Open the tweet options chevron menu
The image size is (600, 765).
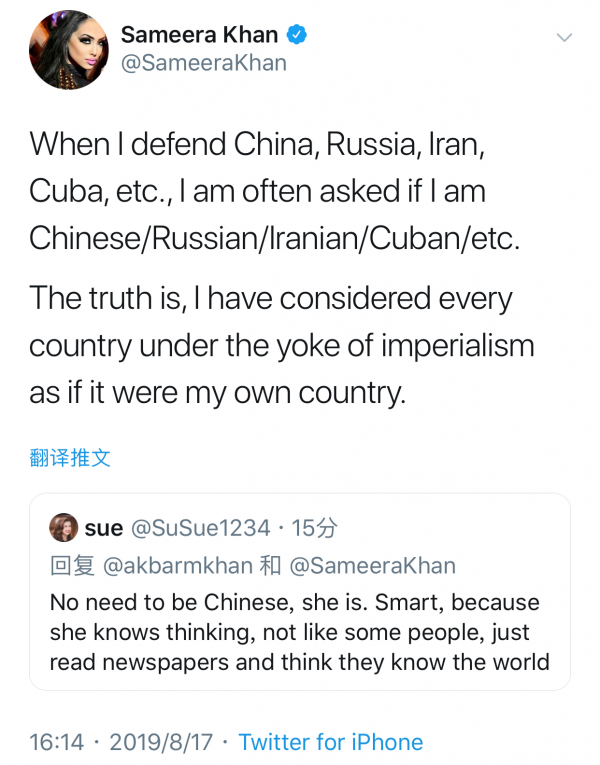pos(565,39)
